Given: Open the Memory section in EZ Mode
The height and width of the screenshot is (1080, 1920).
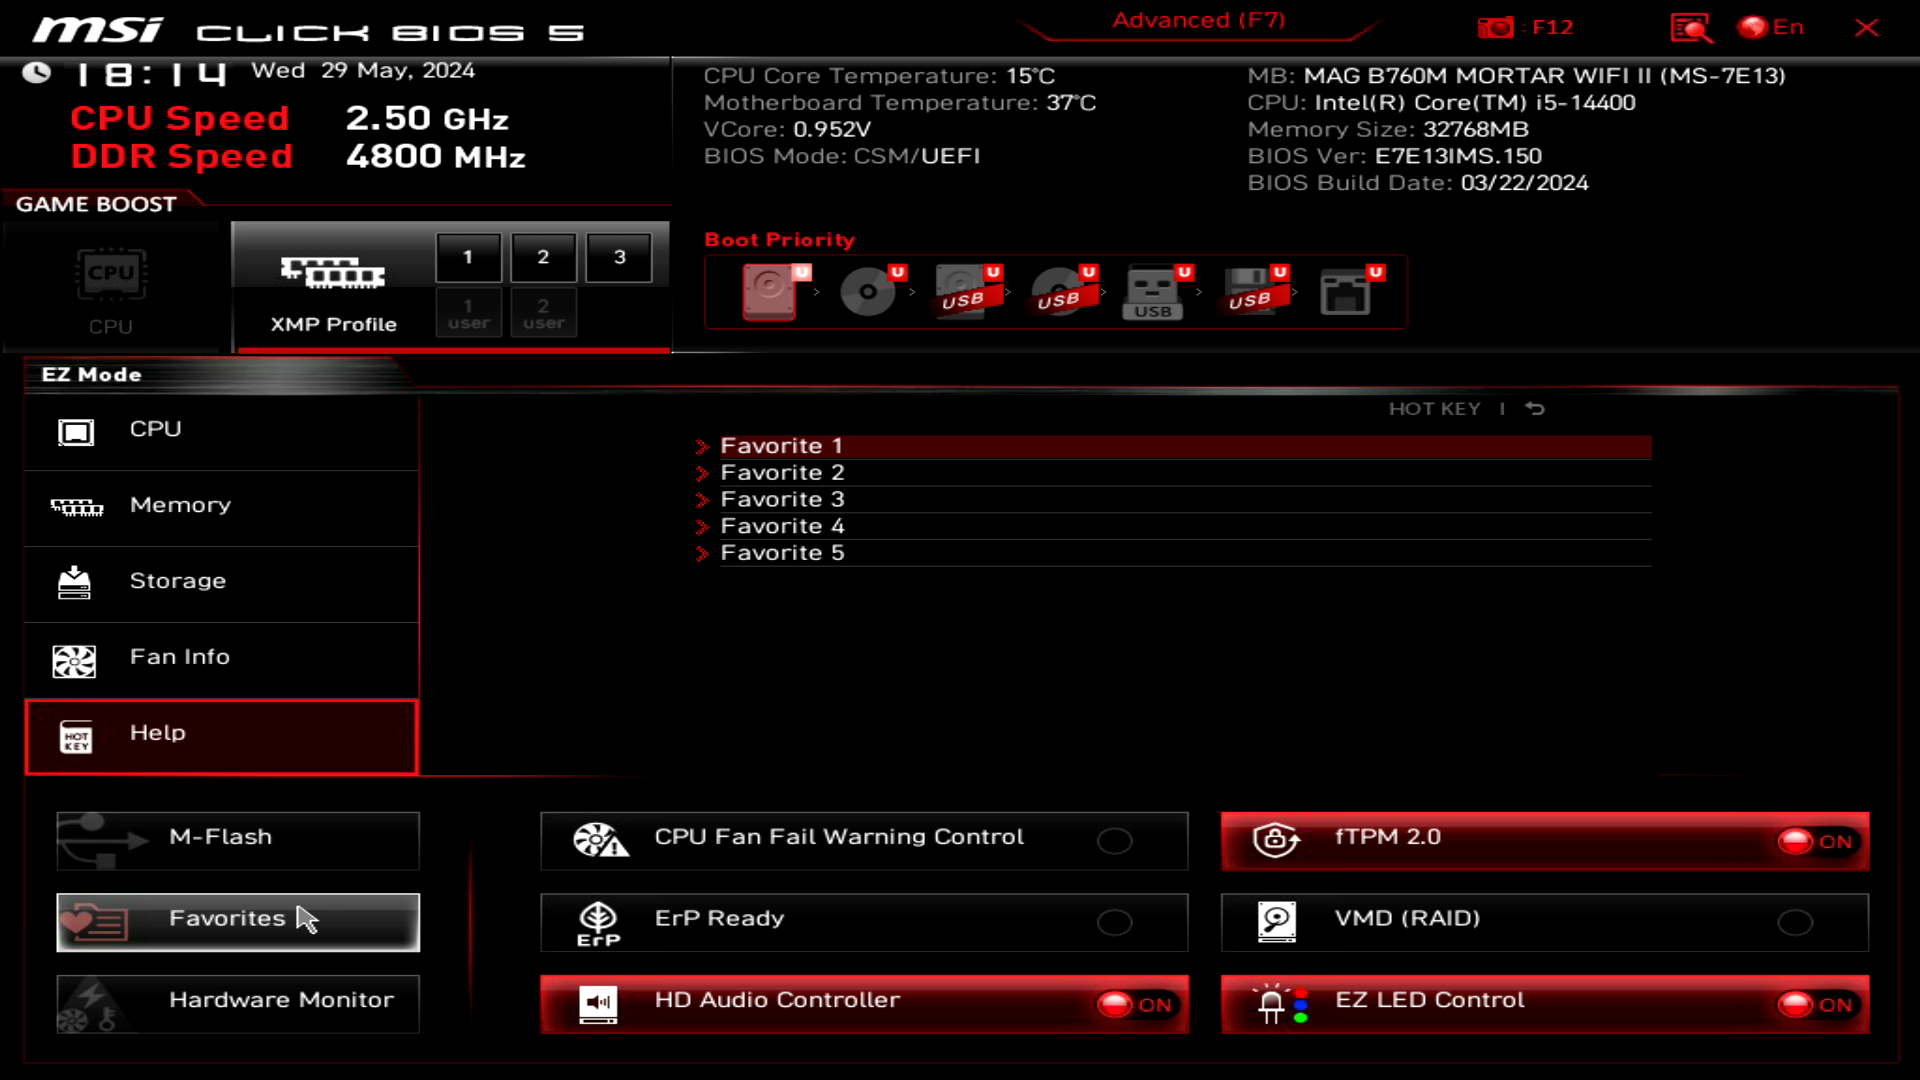Looking at the screenshot, I should coord(180,506).
